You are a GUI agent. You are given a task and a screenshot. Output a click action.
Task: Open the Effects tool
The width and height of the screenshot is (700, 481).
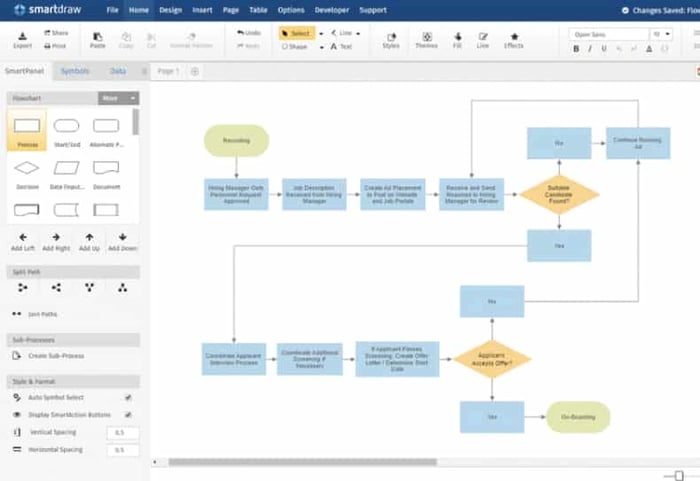513,37
